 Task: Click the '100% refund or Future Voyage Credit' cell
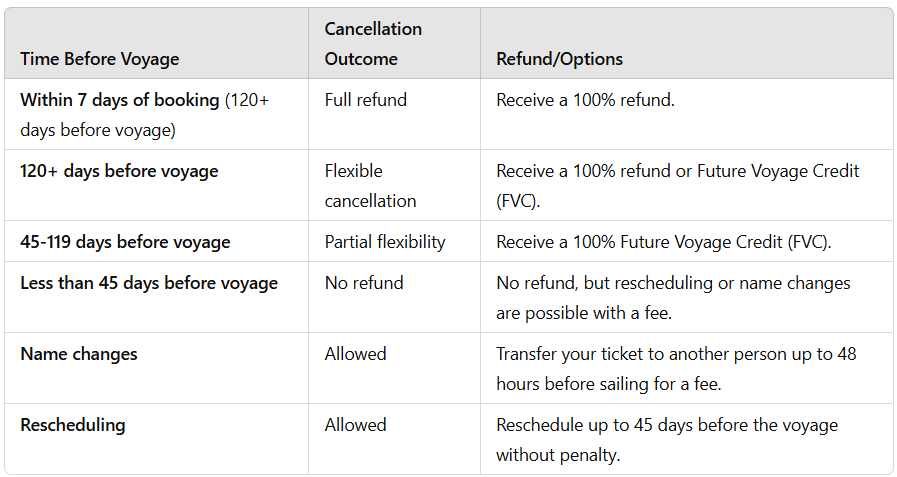(677, 186)
